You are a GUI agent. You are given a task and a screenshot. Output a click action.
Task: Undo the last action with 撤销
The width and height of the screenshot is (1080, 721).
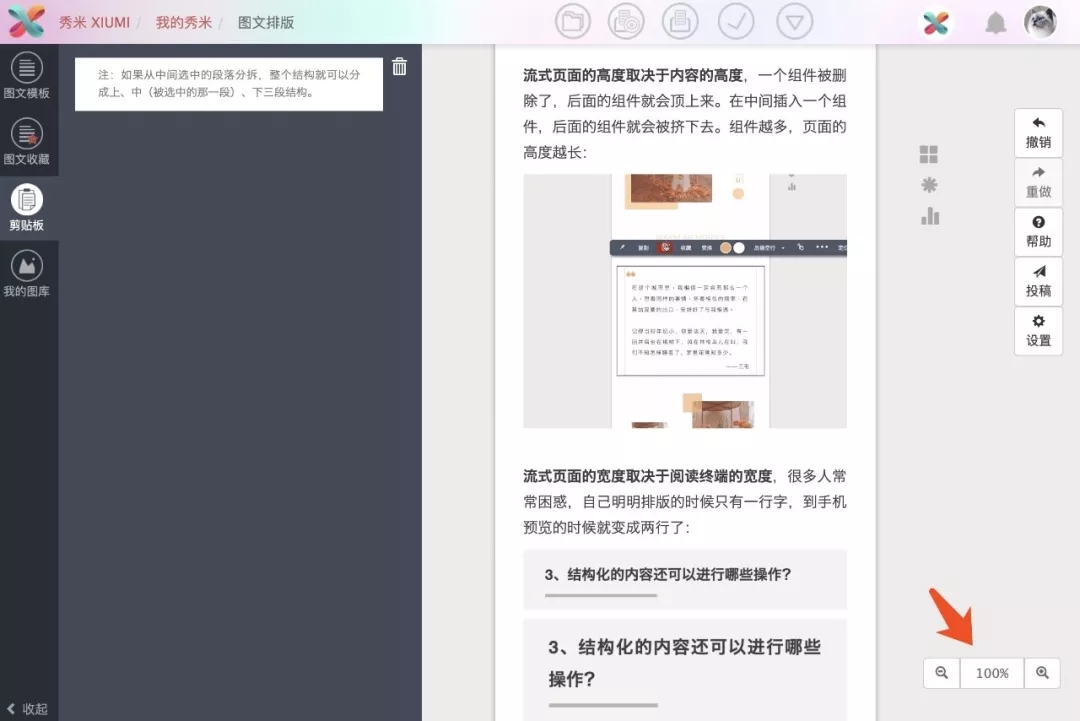(x=1038, y=131)
